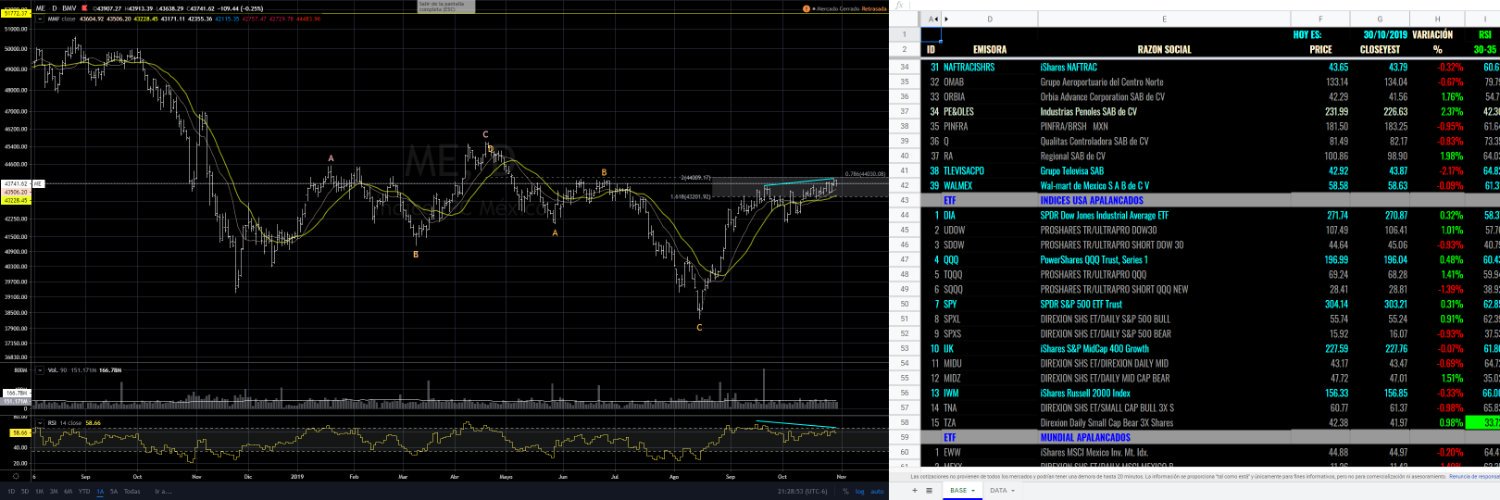Select the 1D time range

click(x=11, y=491)
